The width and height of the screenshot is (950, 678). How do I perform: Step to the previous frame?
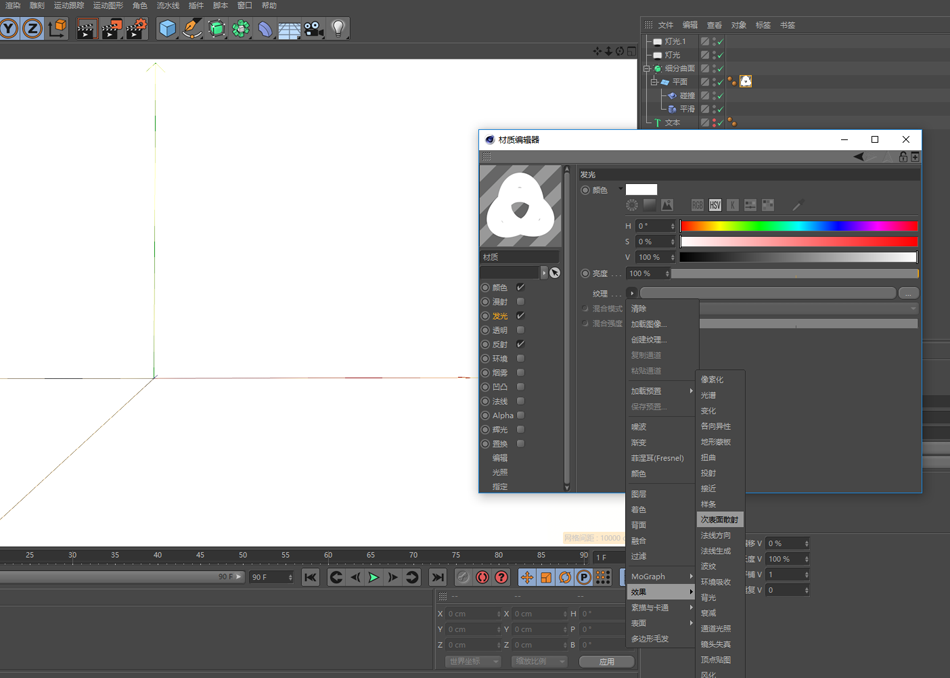(355, 577)
